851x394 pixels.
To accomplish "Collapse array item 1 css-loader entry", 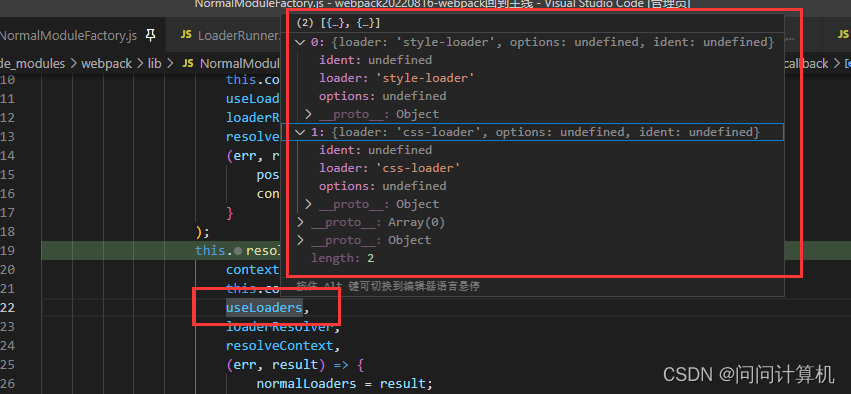I will tap(300, 132).
